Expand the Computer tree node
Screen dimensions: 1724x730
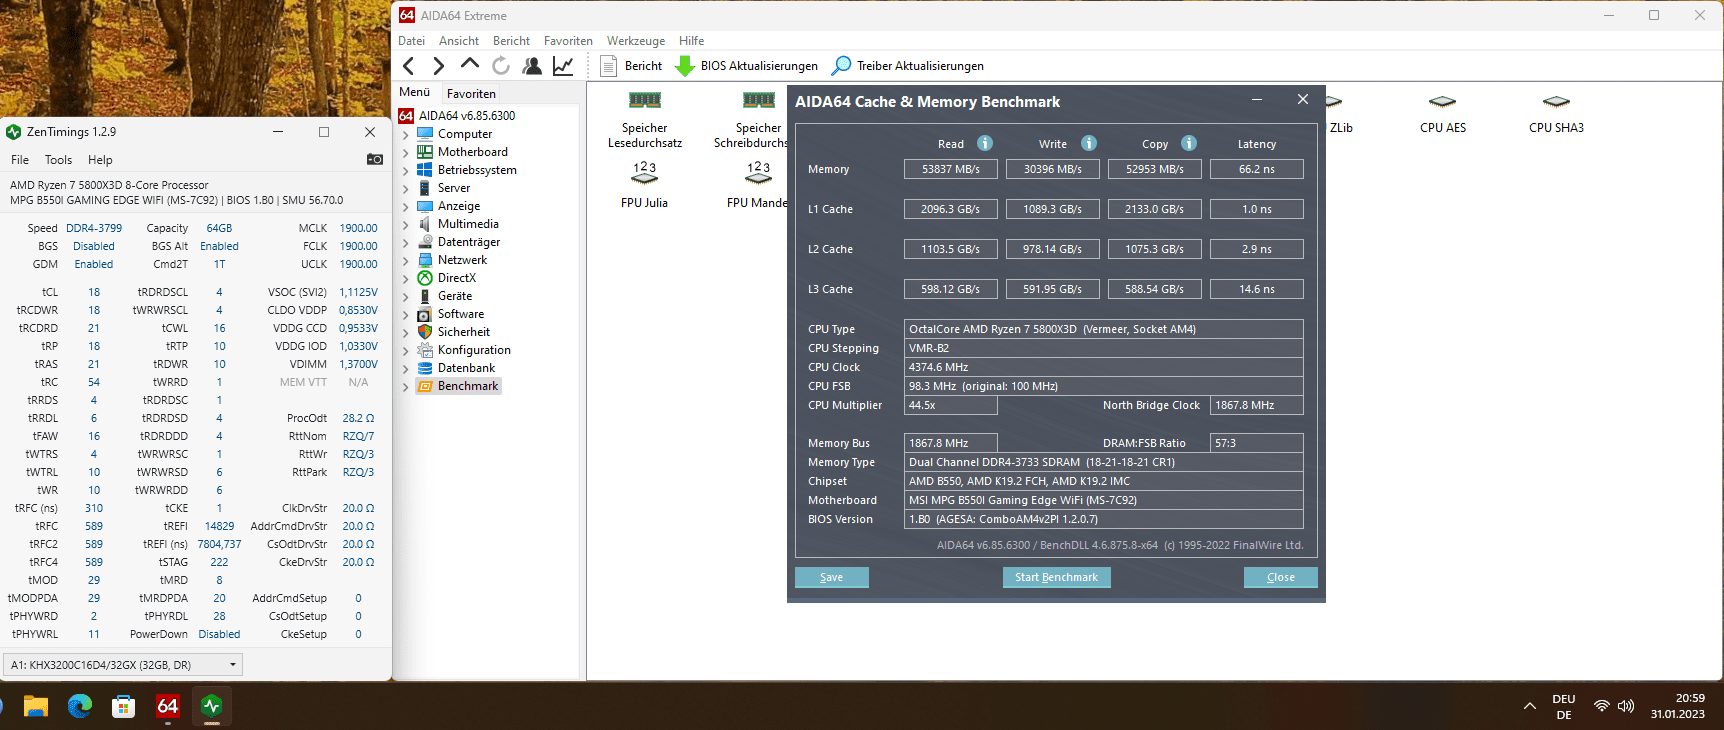pyautogui.click(x=406, y=134)
